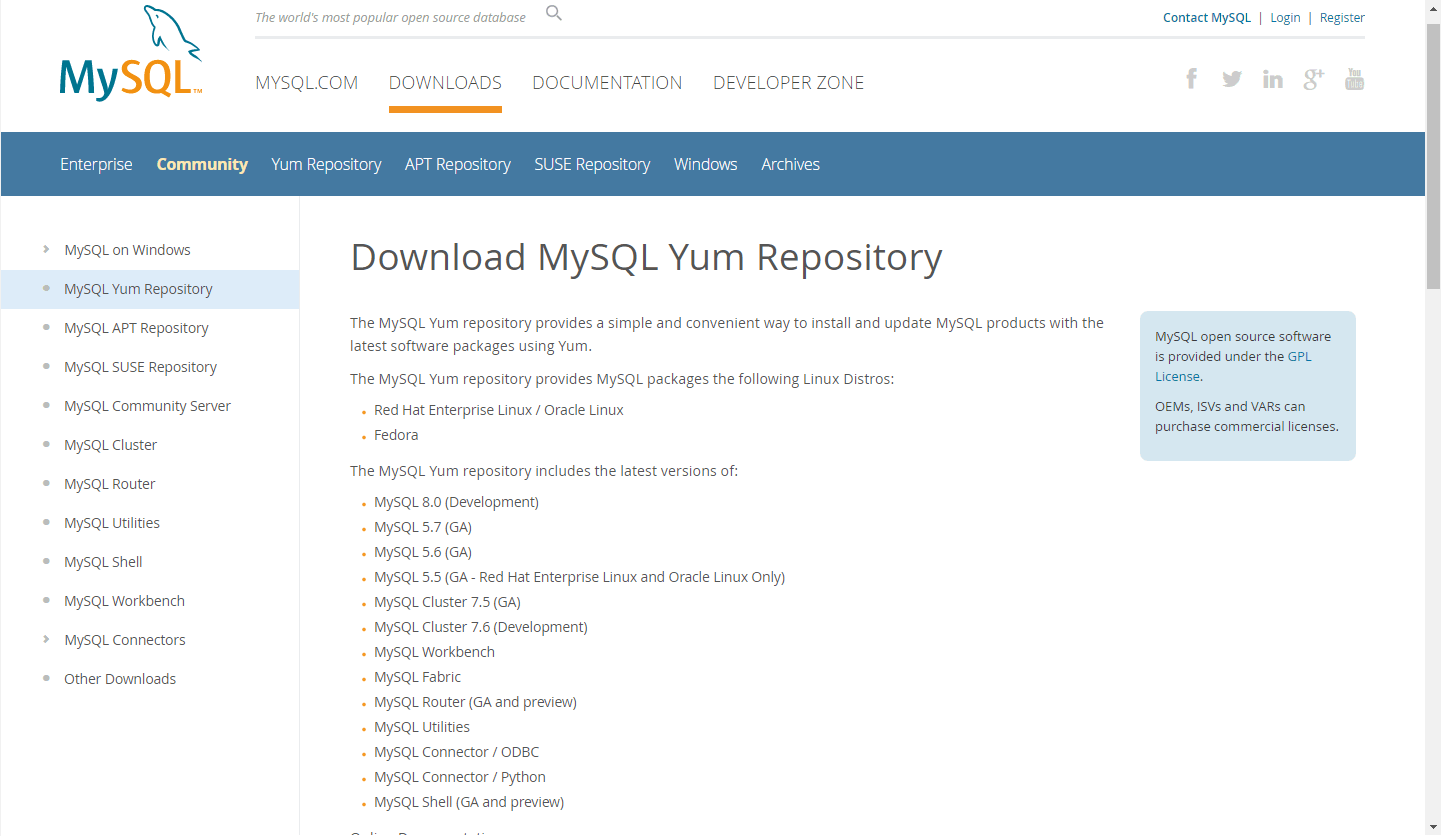The width and height of the screenshot is (1441, 836).
Task: Expand the MySQL Connectors arrow
Action: (46, 639)
